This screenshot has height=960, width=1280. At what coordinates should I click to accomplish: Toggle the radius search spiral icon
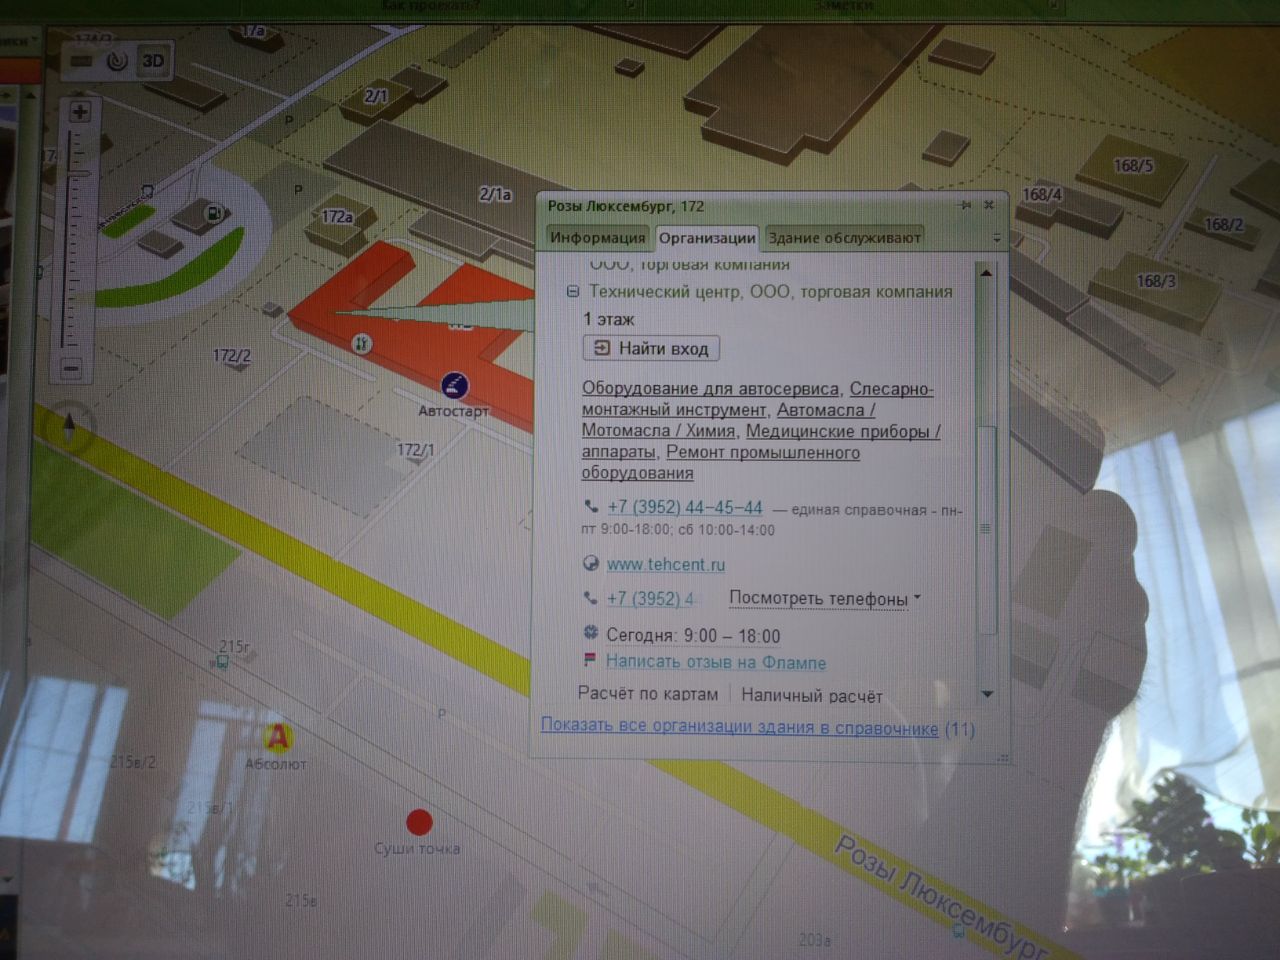(118, 61)
